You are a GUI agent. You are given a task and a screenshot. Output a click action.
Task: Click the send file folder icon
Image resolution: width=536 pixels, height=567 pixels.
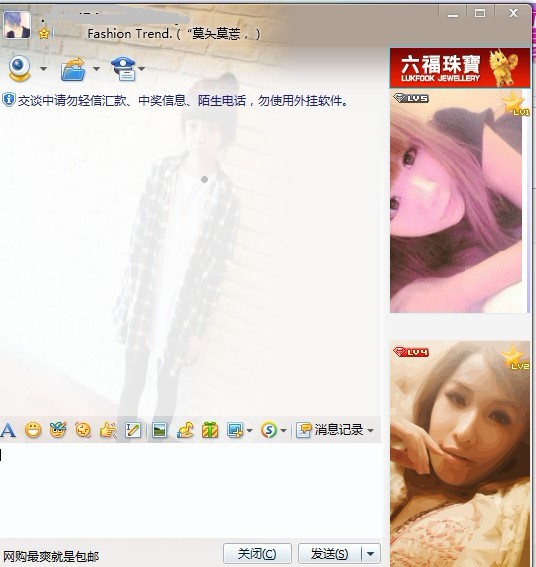[74, 69]
